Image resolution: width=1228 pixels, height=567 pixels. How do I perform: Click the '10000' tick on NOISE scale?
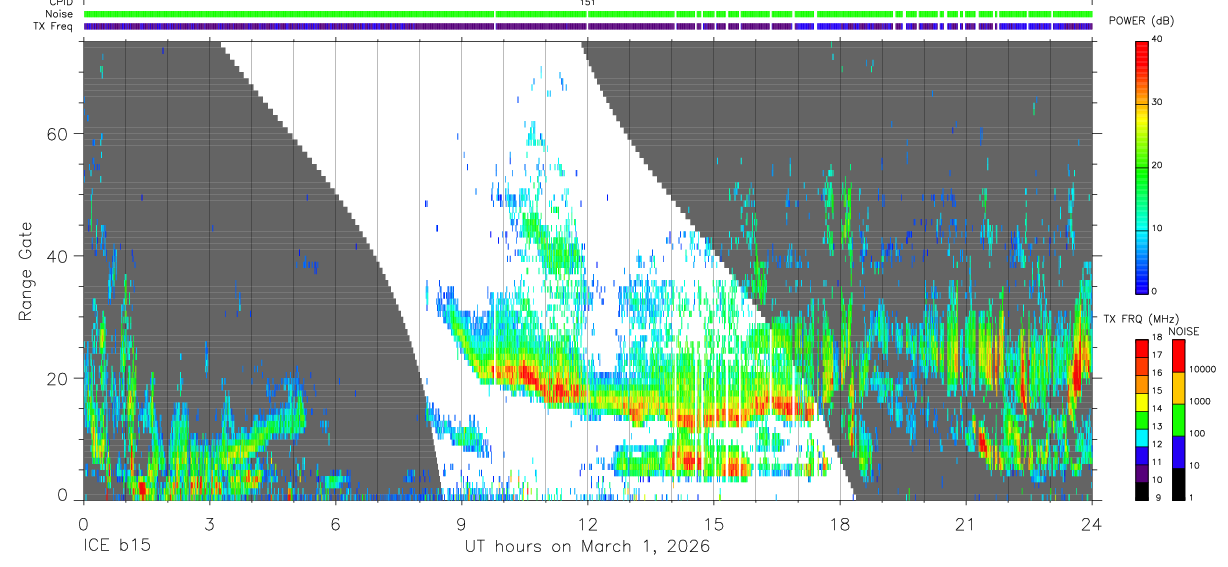click(x=1201, y=370)
